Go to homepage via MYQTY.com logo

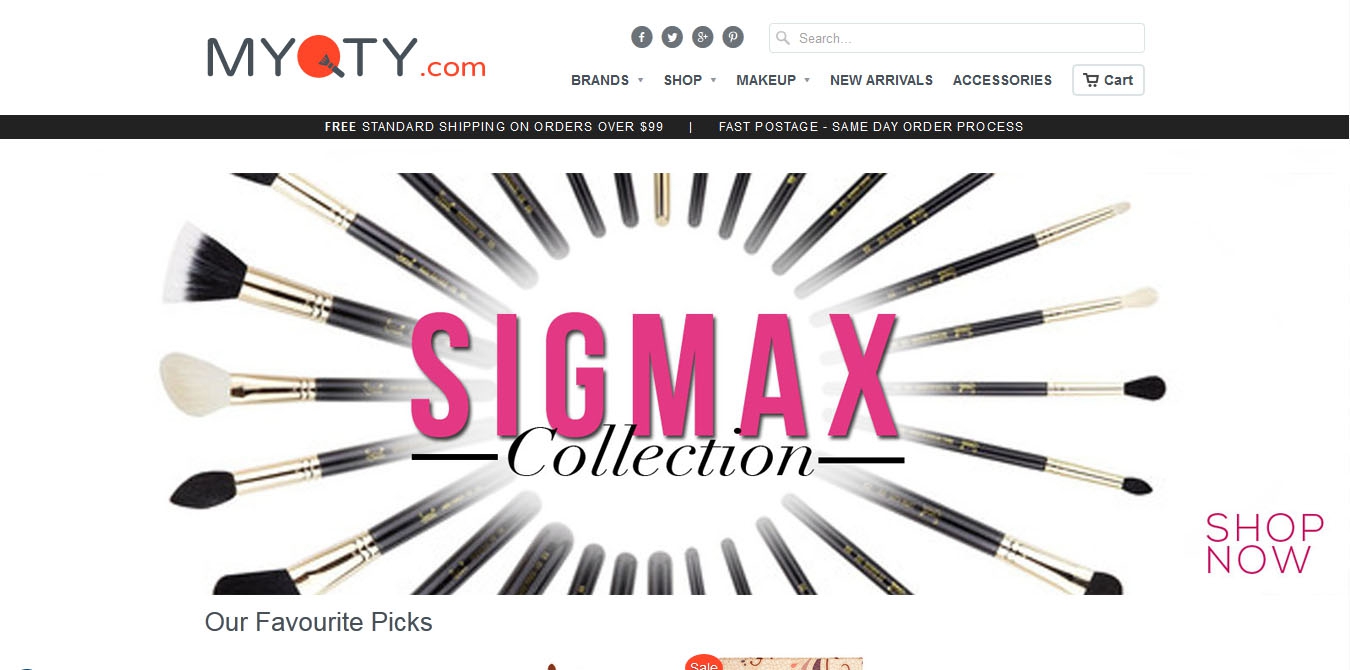[x=346, y=57]
